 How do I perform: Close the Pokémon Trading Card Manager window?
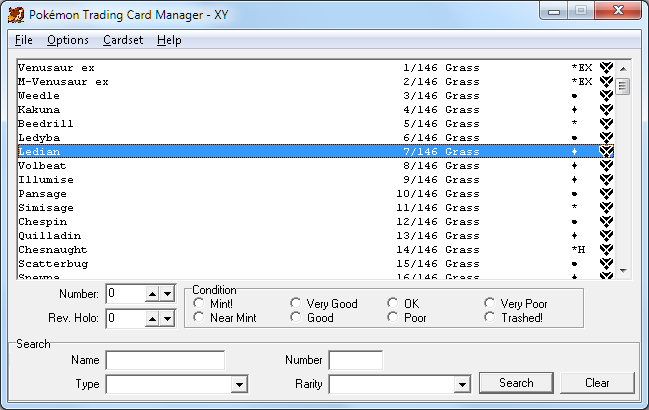tap(618, 10)
